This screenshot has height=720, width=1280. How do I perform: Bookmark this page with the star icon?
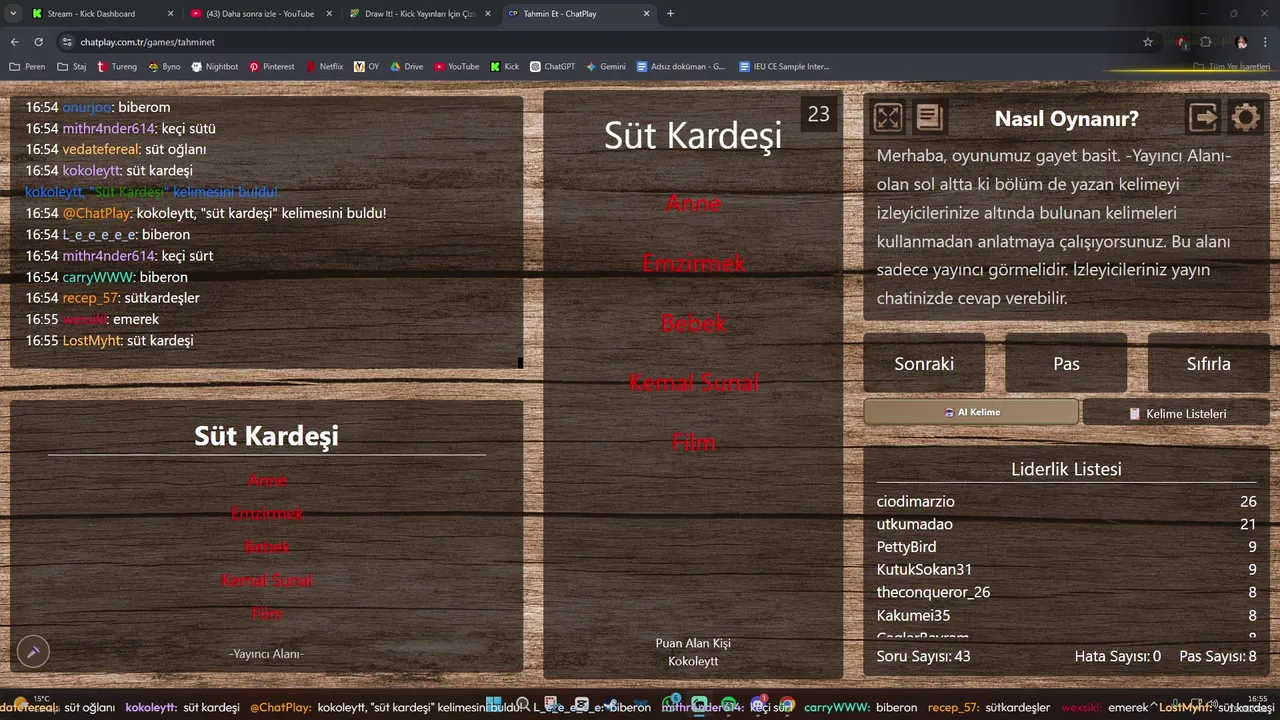click(x=1148, y=42)
